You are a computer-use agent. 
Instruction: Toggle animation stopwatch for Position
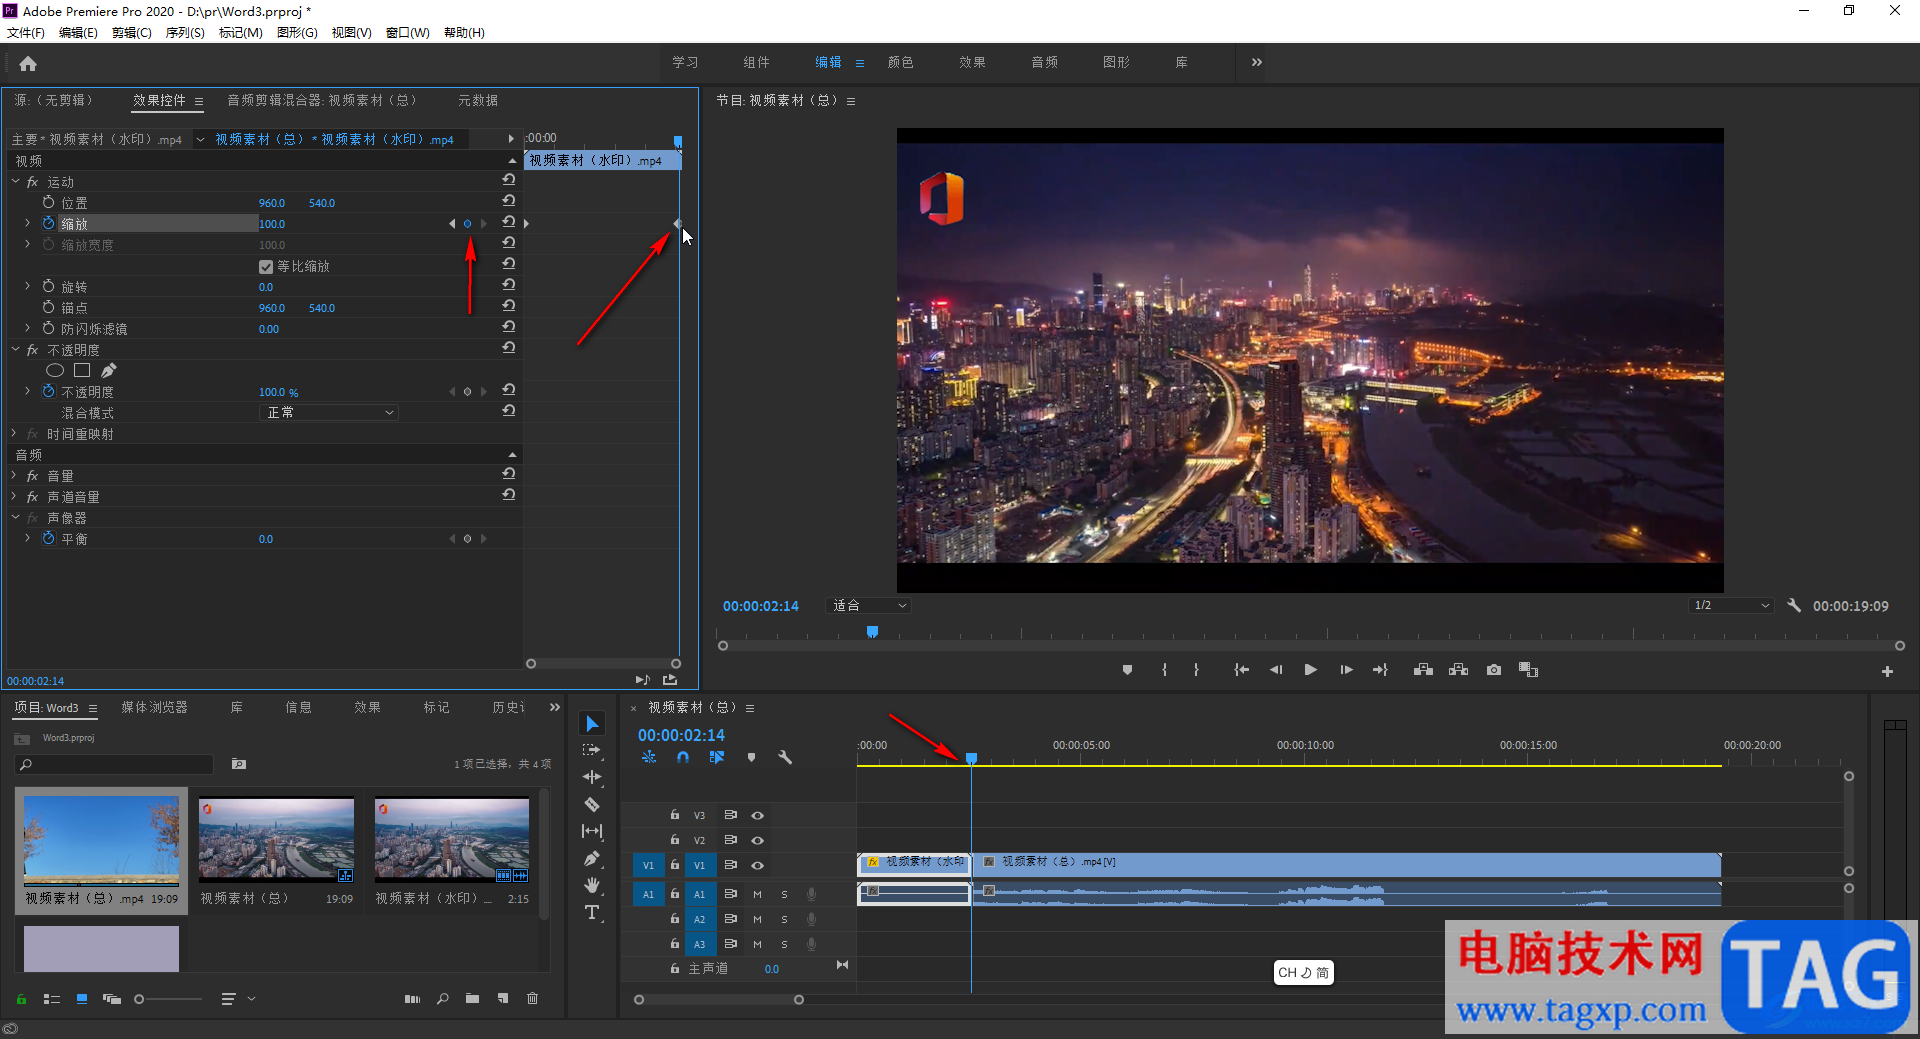point(48,202)
